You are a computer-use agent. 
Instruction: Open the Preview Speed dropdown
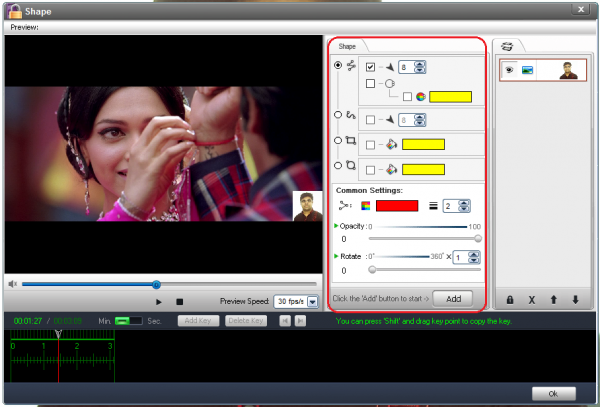pyautogui.click(x=312, y=302)
